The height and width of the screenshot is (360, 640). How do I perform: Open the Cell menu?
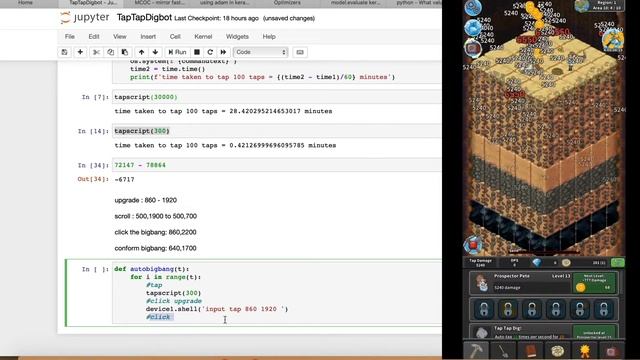click(x=175, y=36)
